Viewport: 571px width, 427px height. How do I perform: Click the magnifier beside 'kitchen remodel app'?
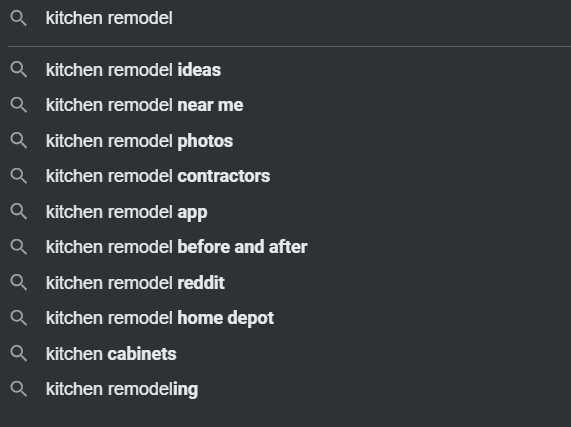click(19, 211)
